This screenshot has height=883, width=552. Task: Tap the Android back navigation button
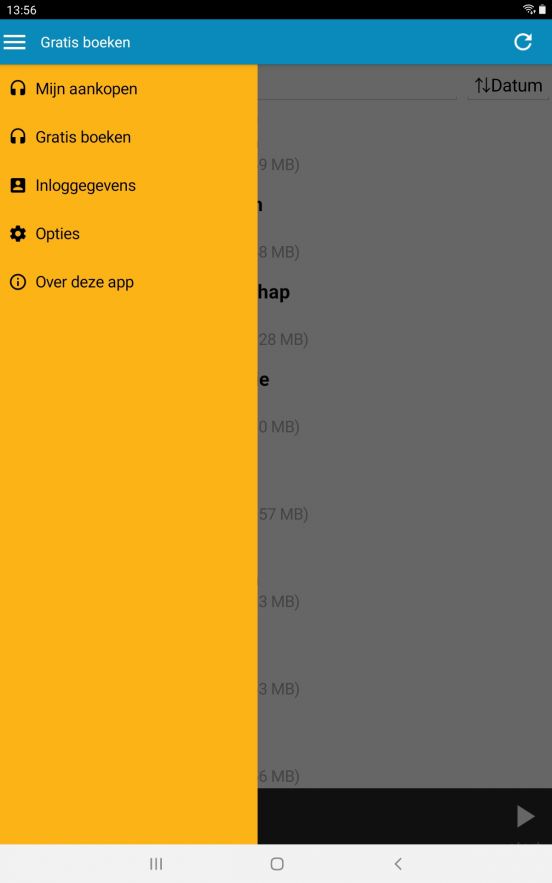[x=398, y=864]
